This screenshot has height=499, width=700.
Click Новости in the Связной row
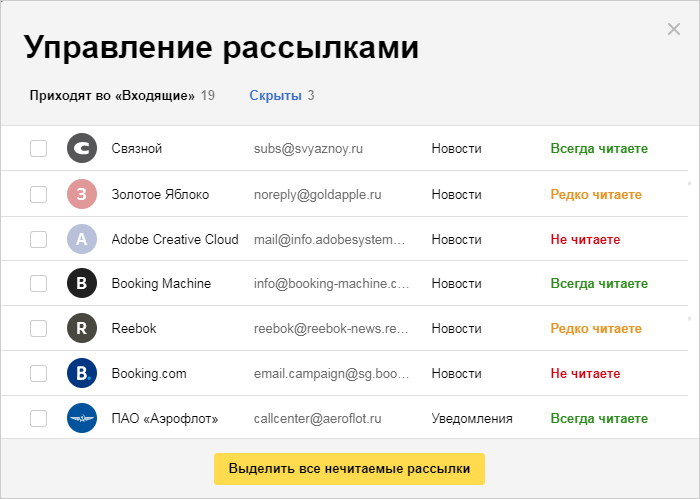tap(456, 148)
